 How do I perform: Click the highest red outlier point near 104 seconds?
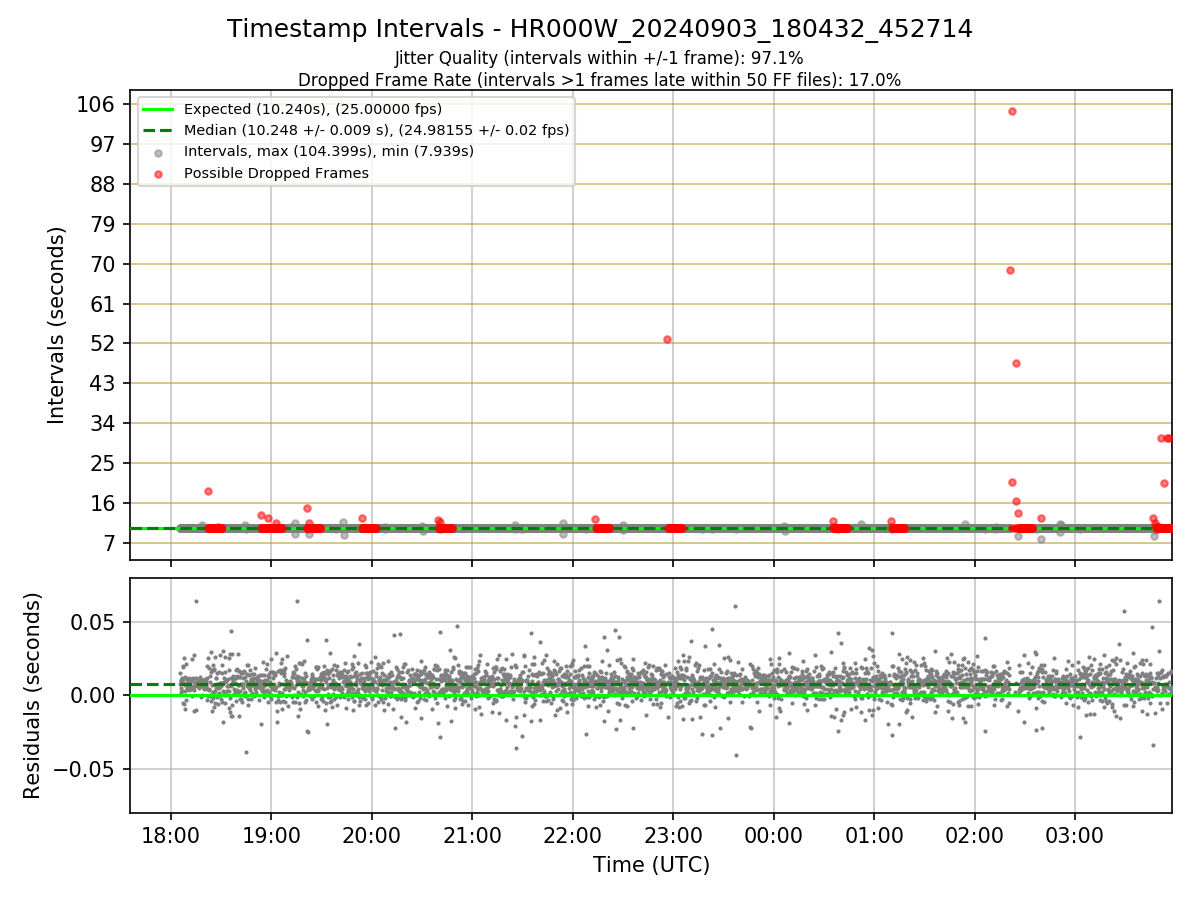[1012, 111]
